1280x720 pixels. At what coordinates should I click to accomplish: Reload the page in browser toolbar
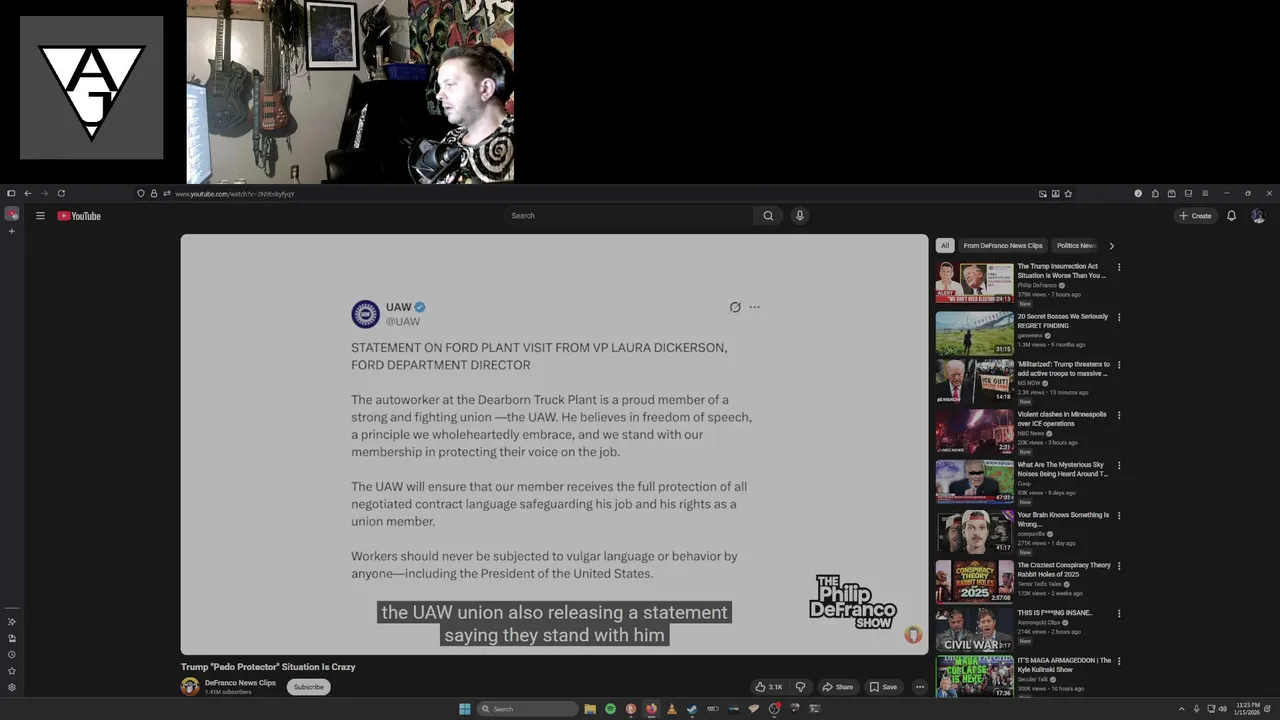(61, 193)
